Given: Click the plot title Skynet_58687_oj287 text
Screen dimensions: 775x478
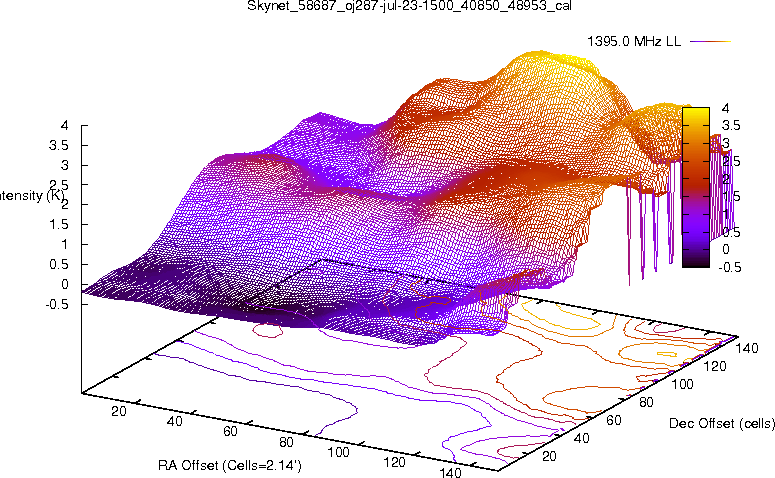Looking at the screenshot, I should click(x=410, y=6).
